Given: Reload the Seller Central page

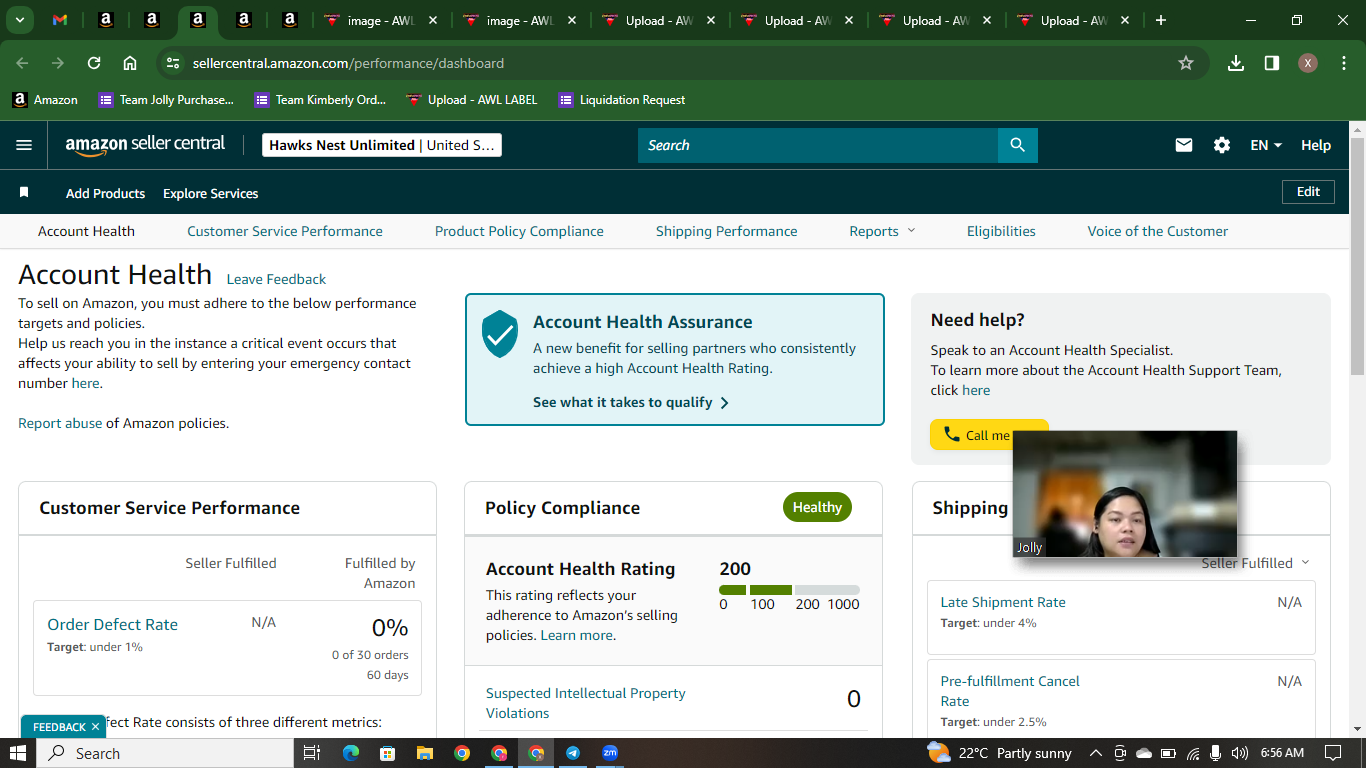Looking at the screenshot, I should tap(94, 63).
